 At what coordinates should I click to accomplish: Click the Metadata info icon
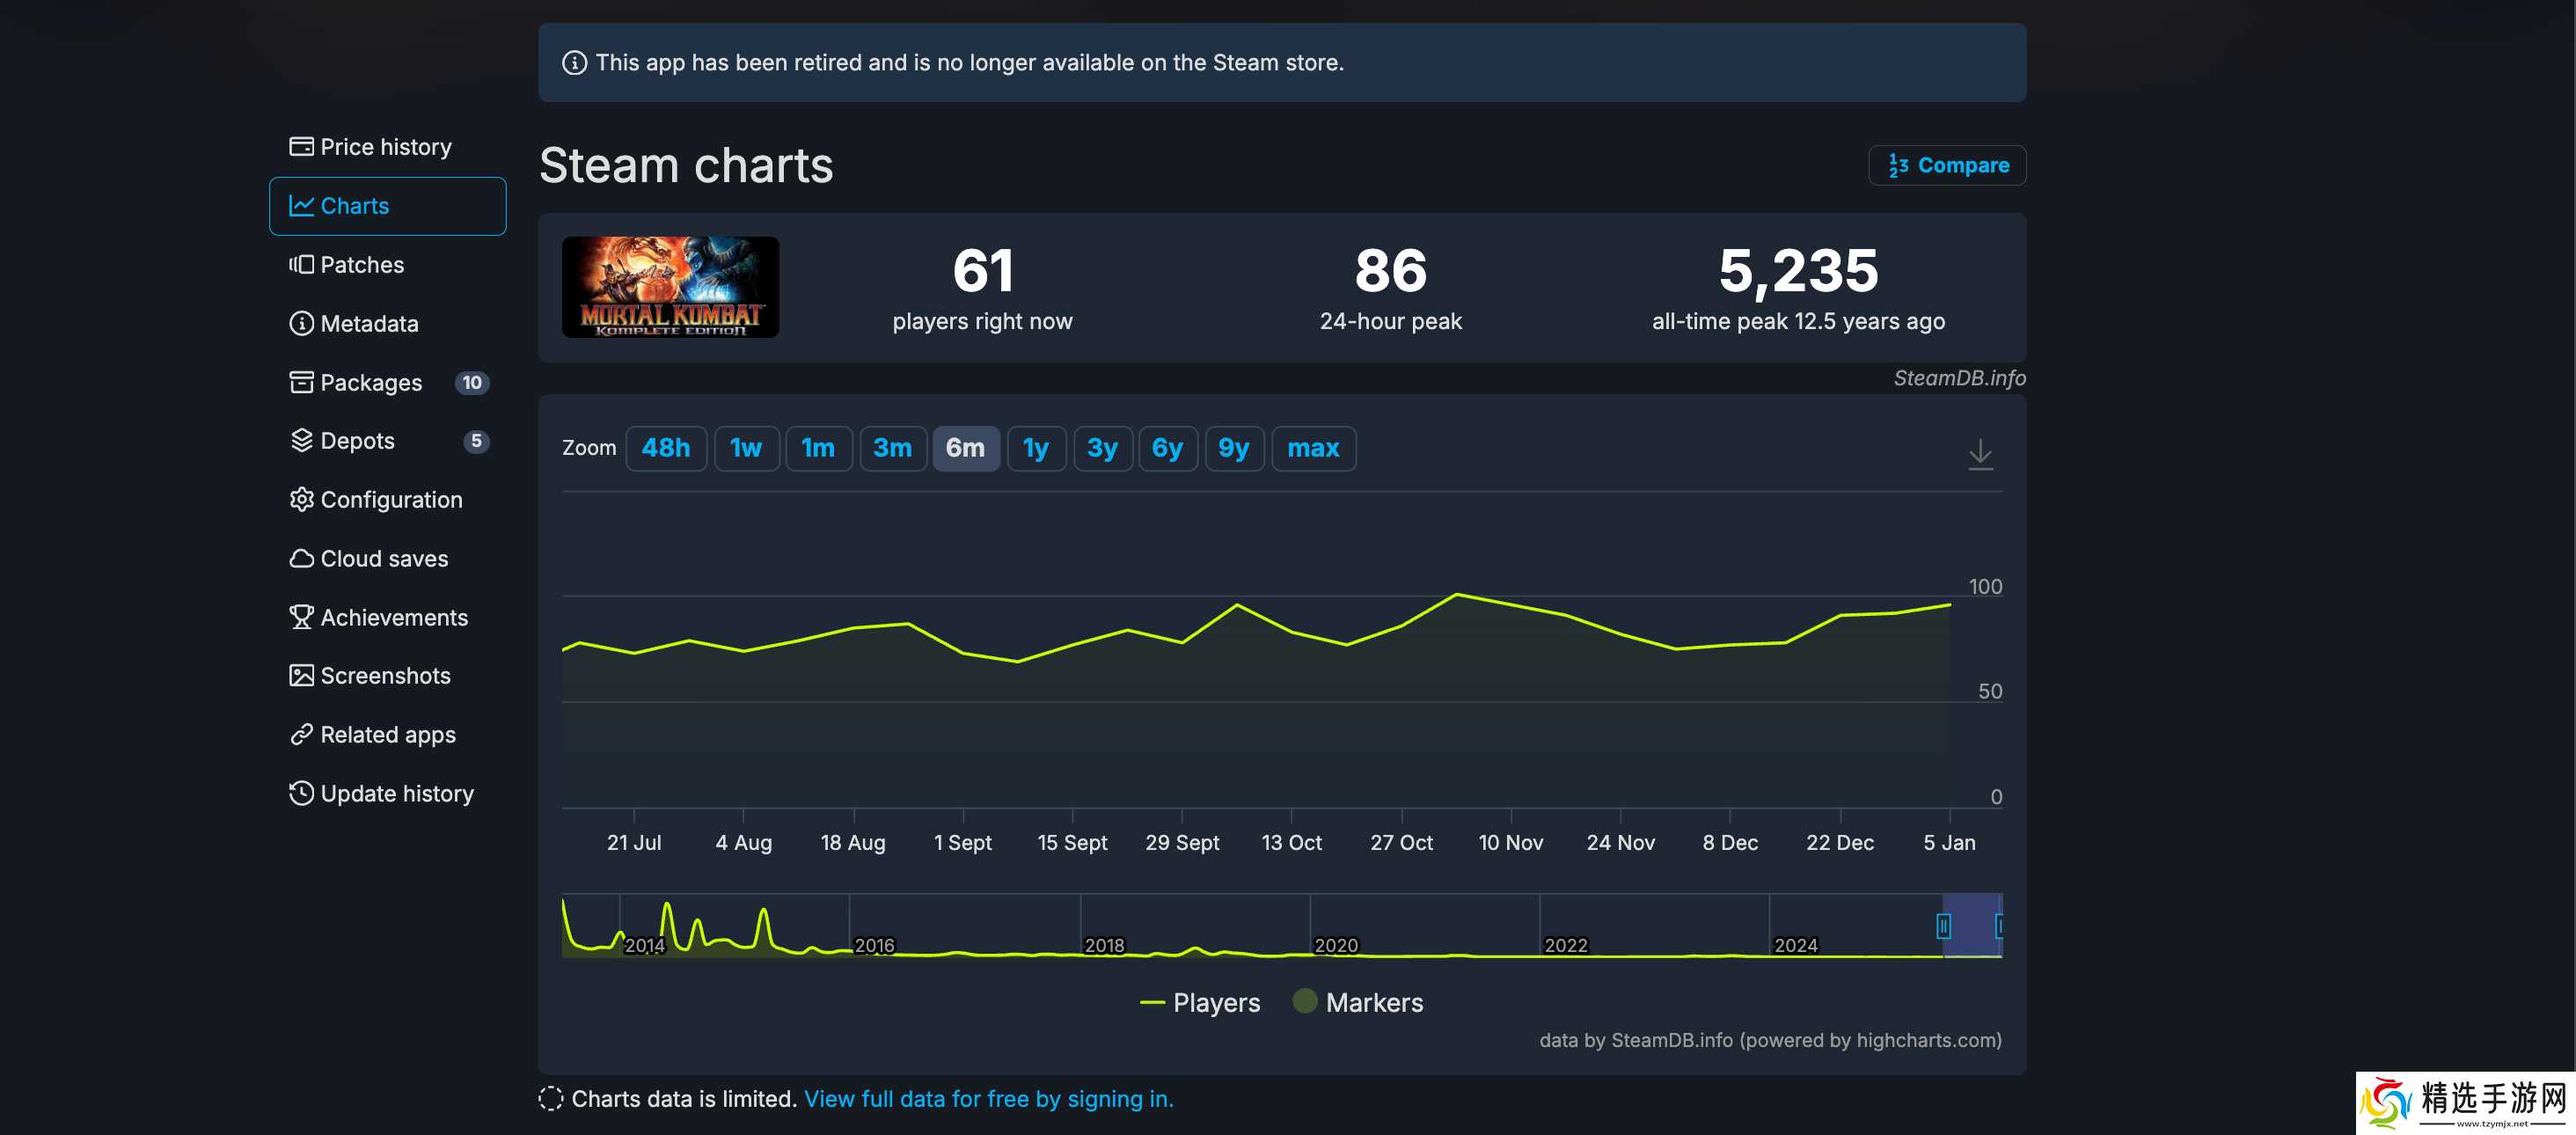pyautogui.click(x=301, y=324)
